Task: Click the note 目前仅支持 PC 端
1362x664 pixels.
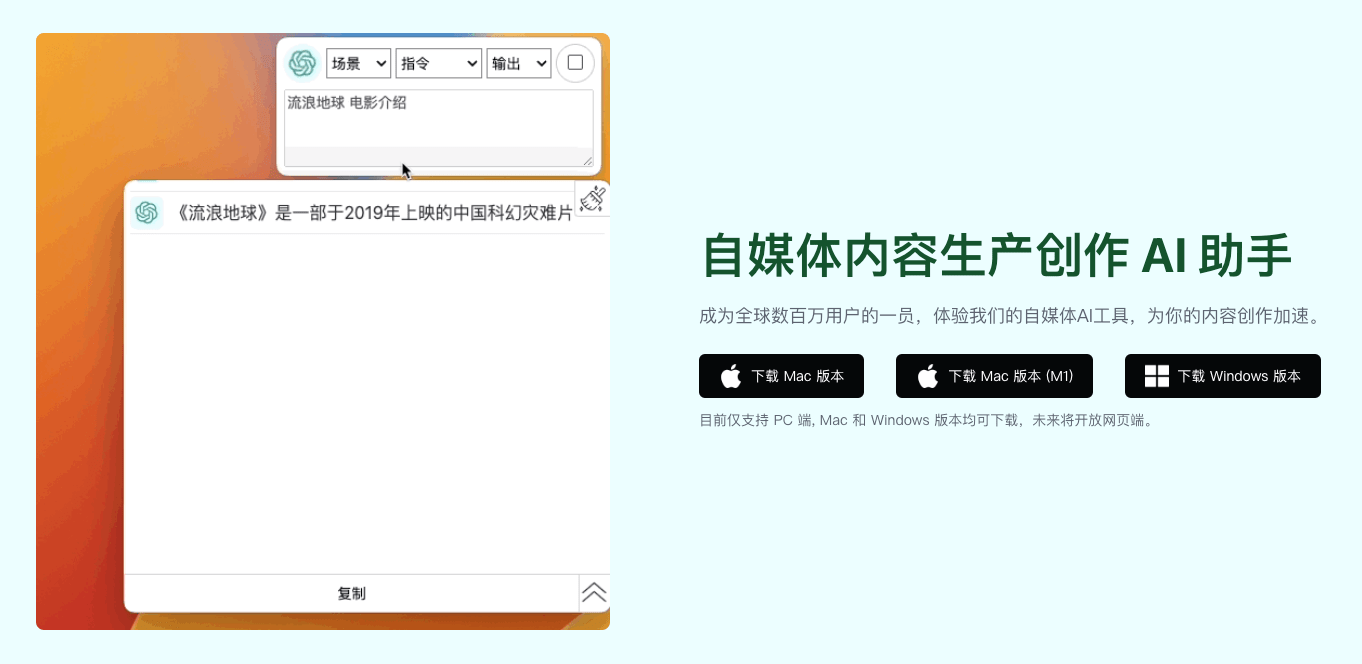Action: coord(927,420)
